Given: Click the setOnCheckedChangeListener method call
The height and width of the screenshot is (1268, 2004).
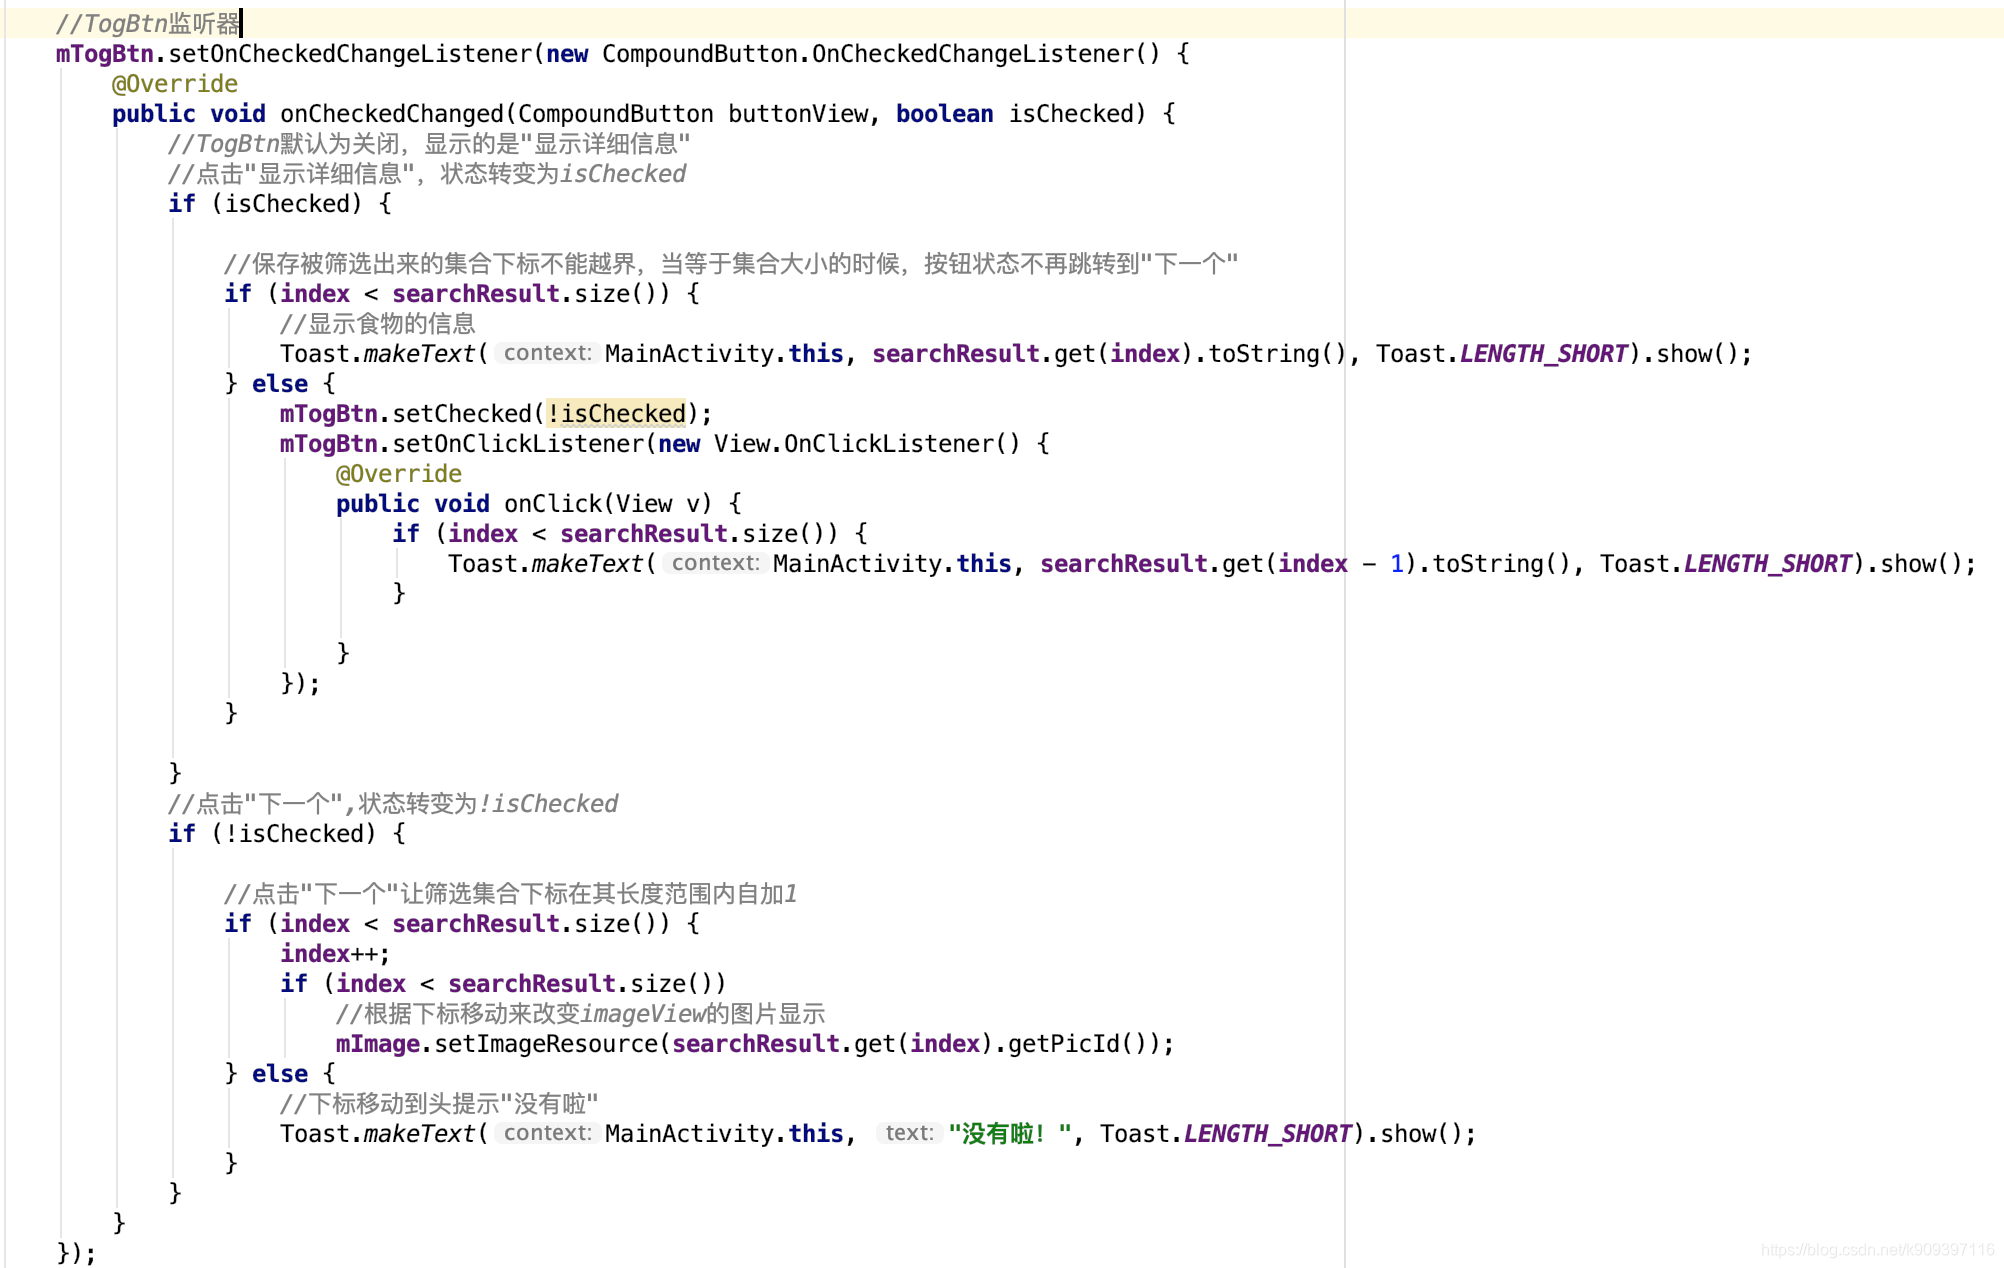Looking at the screenshot, I should pyautogui.click(x=350, y=54).
